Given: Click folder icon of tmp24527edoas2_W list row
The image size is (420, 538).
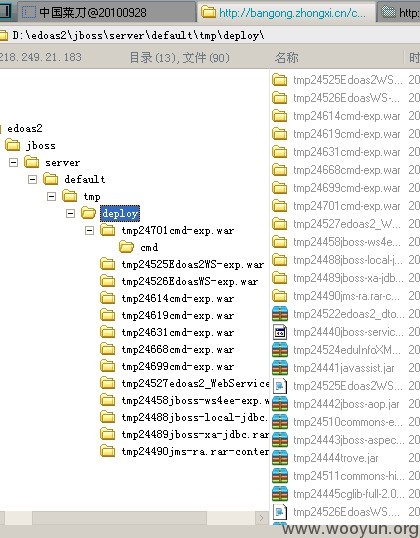Looking at the screenshot, I should pyautogui.click(x=280, y=224).
